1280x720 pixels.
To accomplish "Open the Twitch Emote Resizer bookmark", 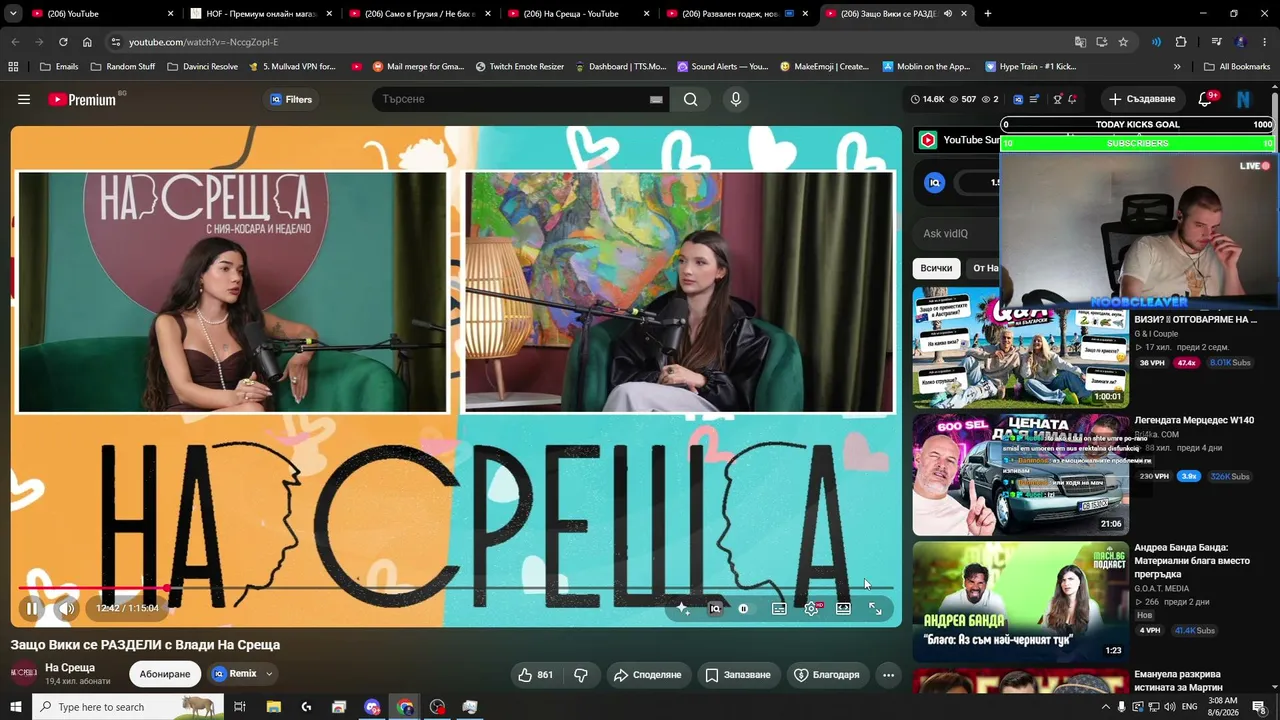I will coord(520,67).
